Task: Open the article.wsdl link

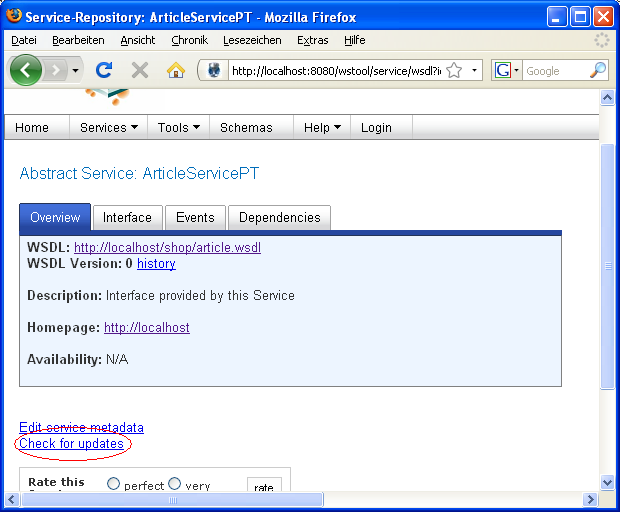Action: pyautogui.click(x=167, y=247)
